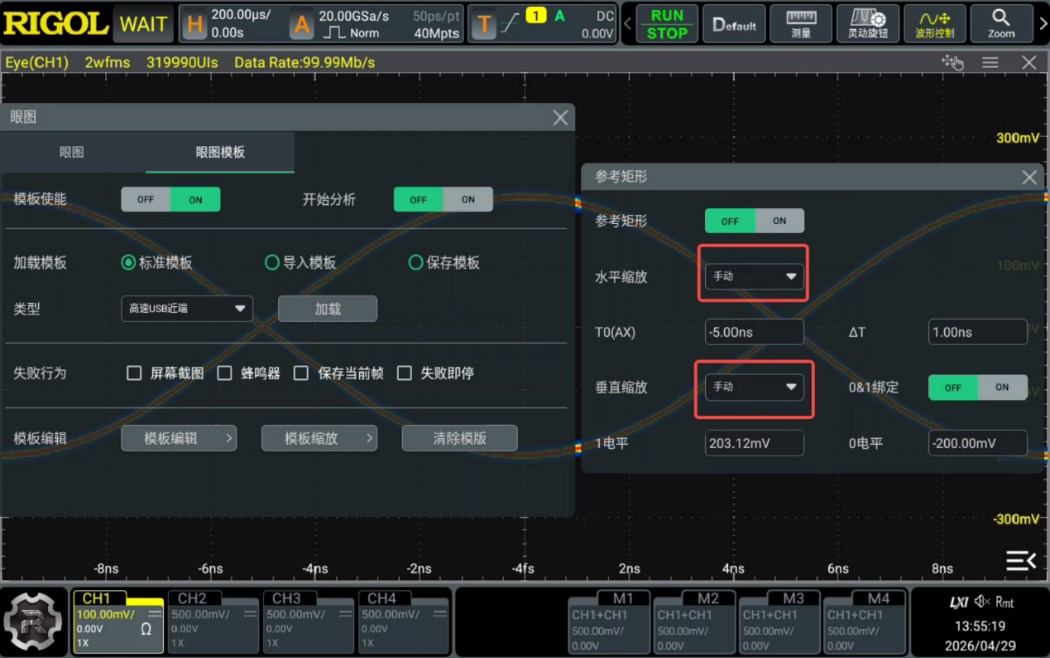The height and width of the screenshot is (658, 1050).
Task: Open the measurement (测量) ruler icon
Action: [801, 24]
